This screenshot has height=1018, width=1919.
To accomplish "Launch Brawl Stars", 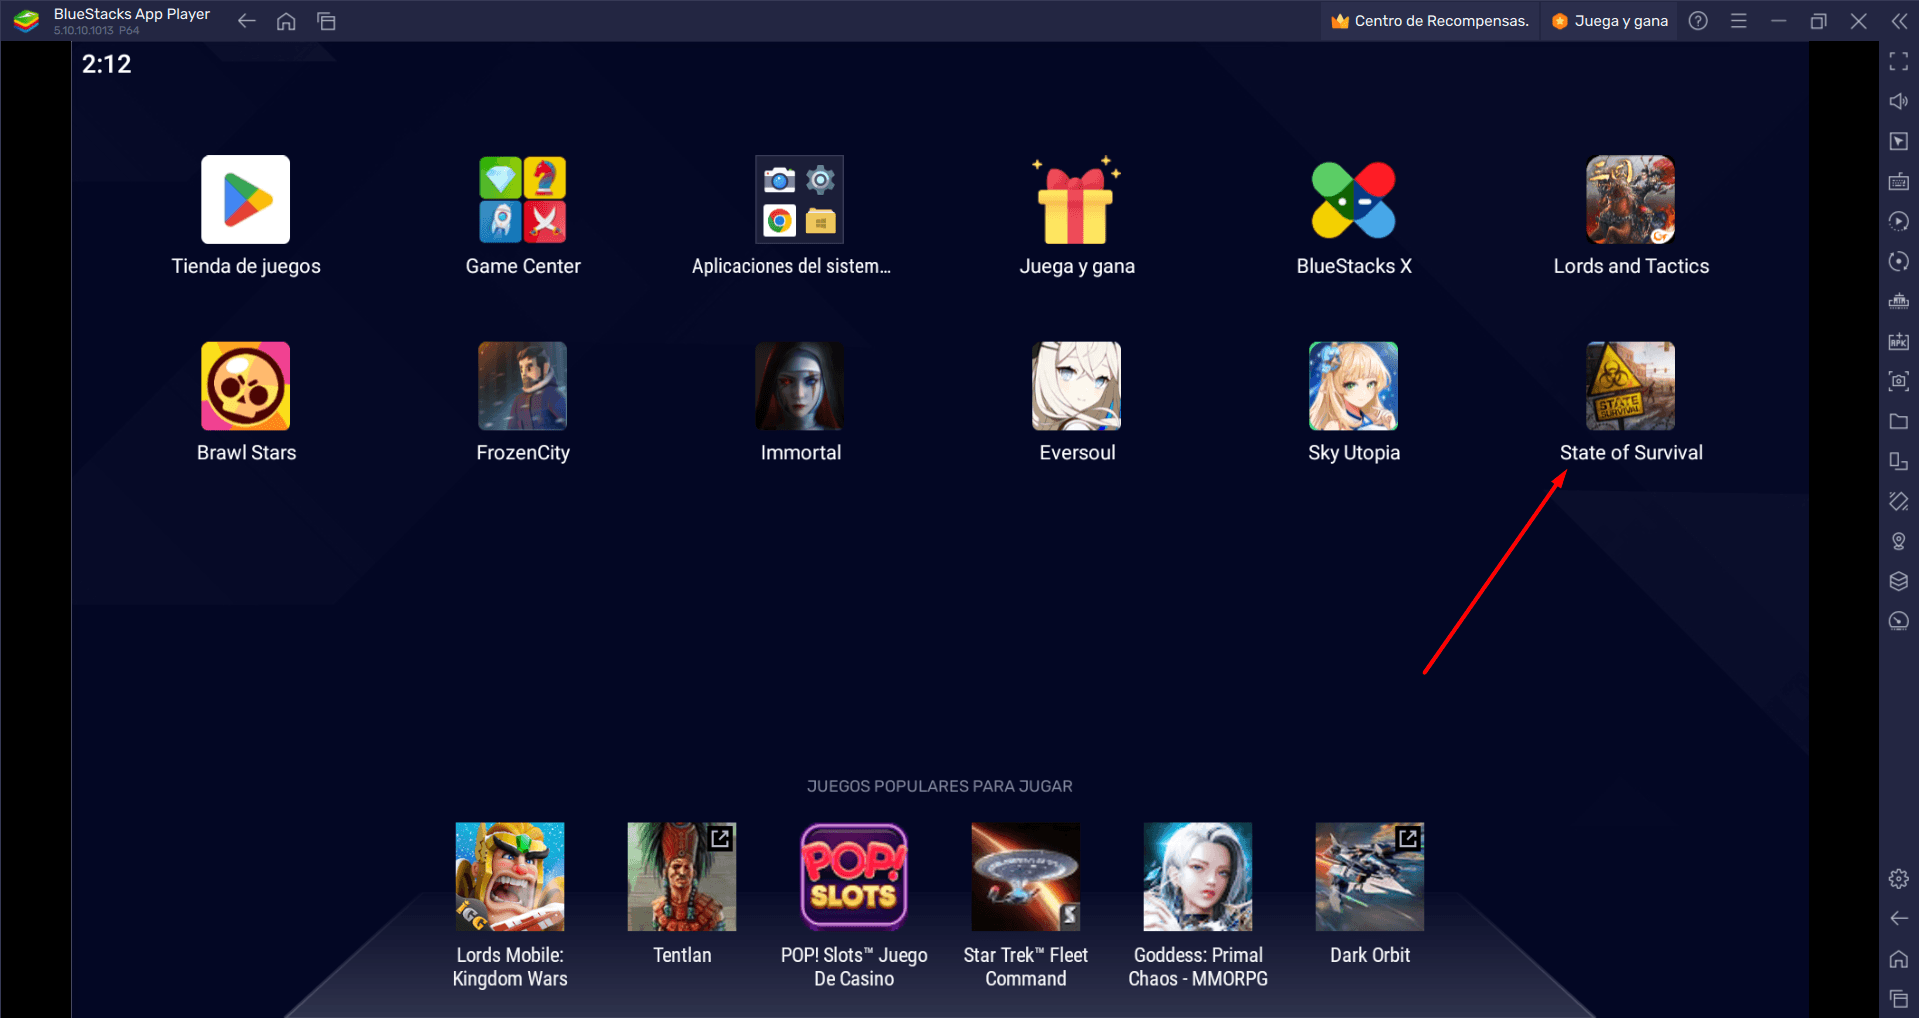I will tap(245, 386).
